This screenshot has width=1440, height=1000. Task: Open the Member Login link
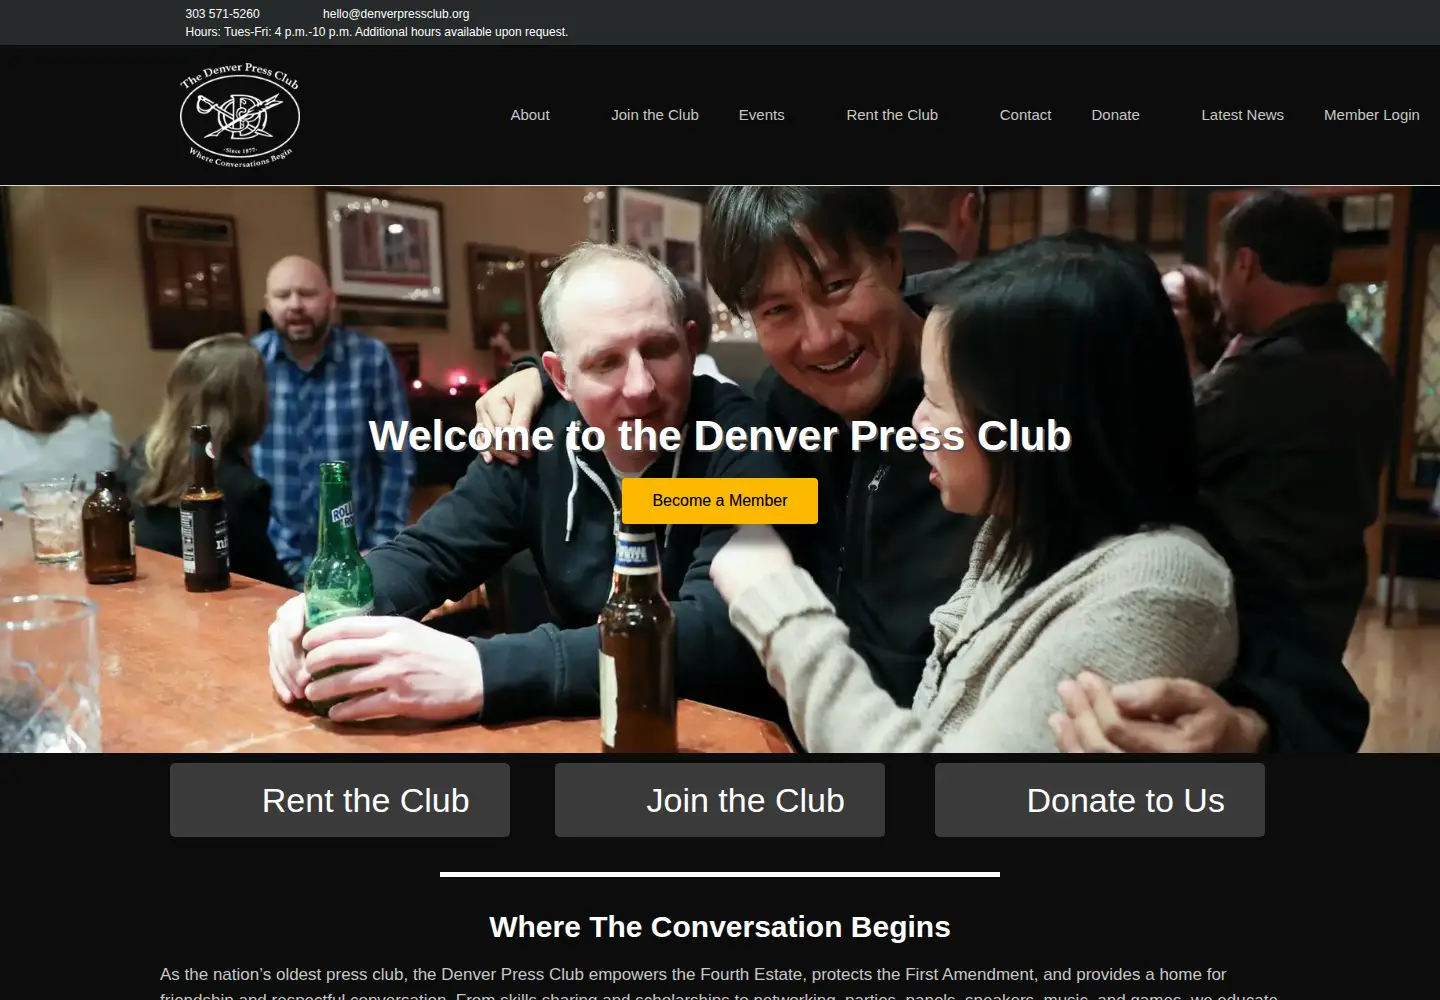click(x=1371, y=115)
